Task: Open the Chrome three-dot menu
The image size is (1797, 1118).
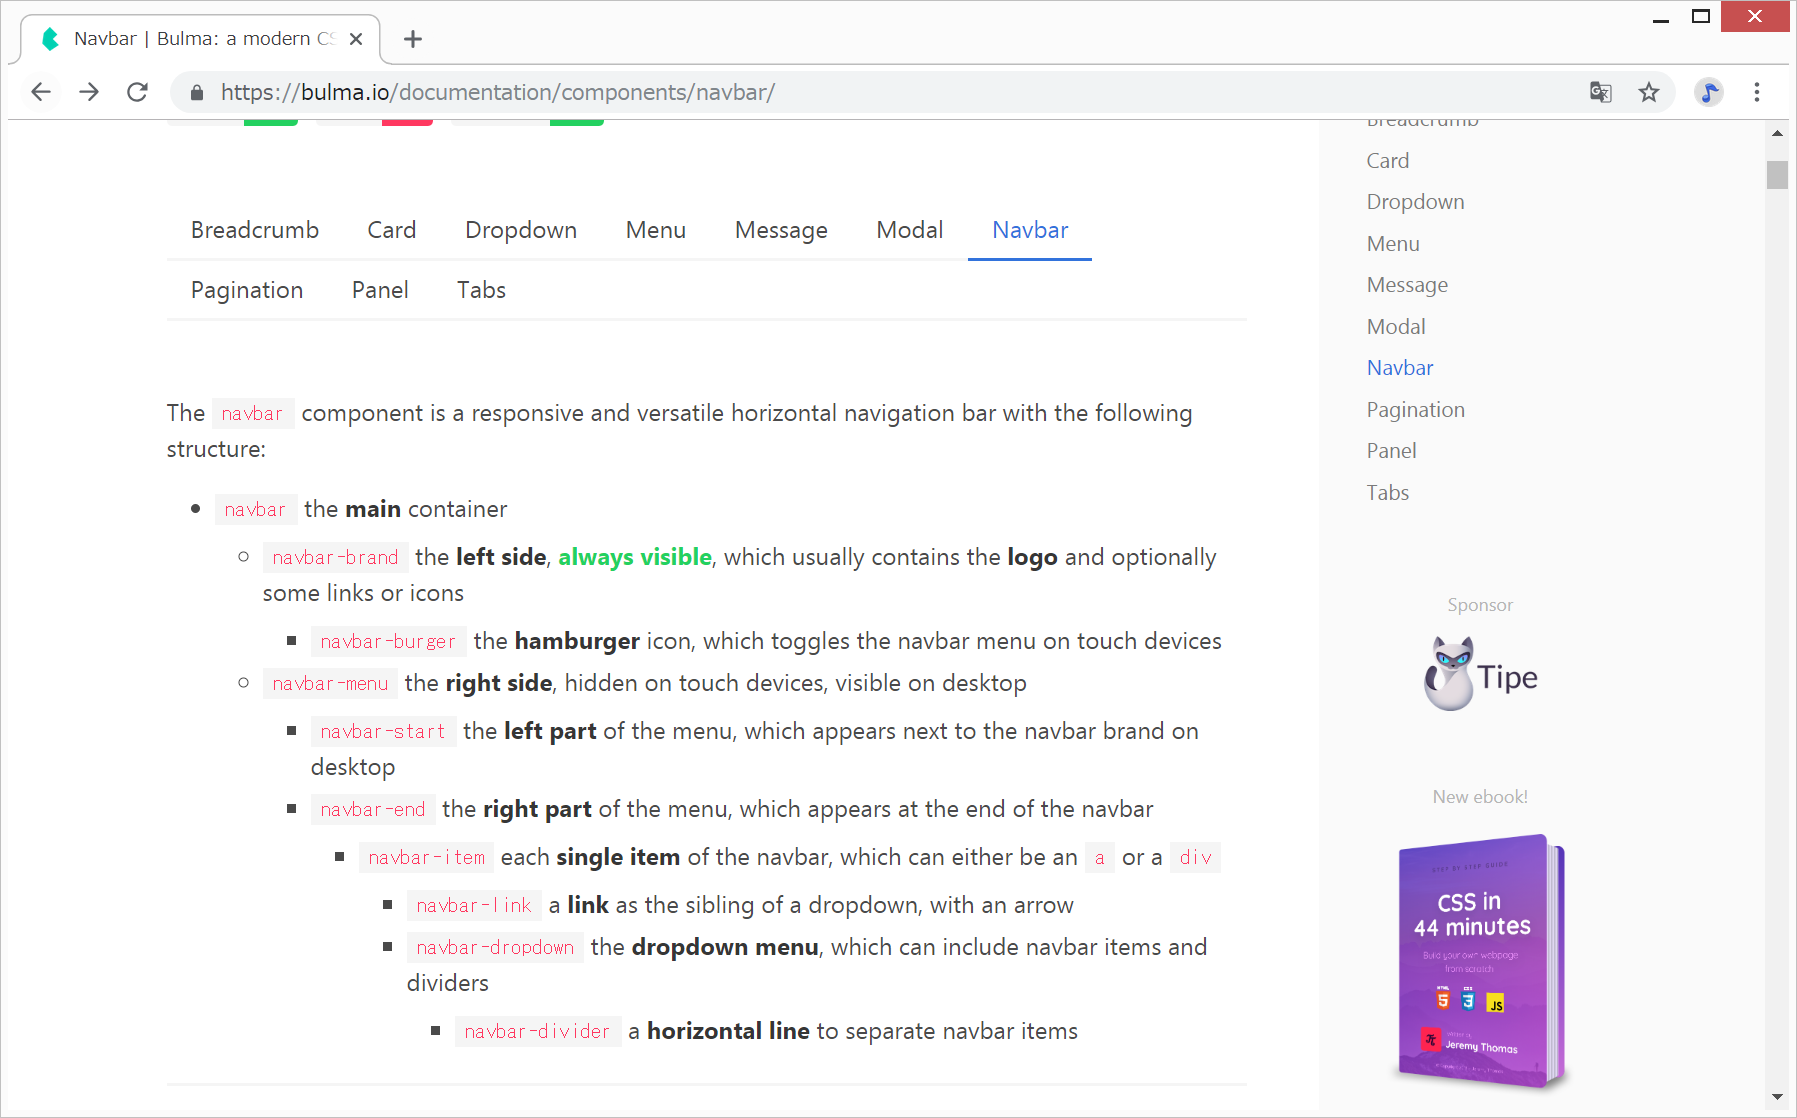Action: (1757, 92)
